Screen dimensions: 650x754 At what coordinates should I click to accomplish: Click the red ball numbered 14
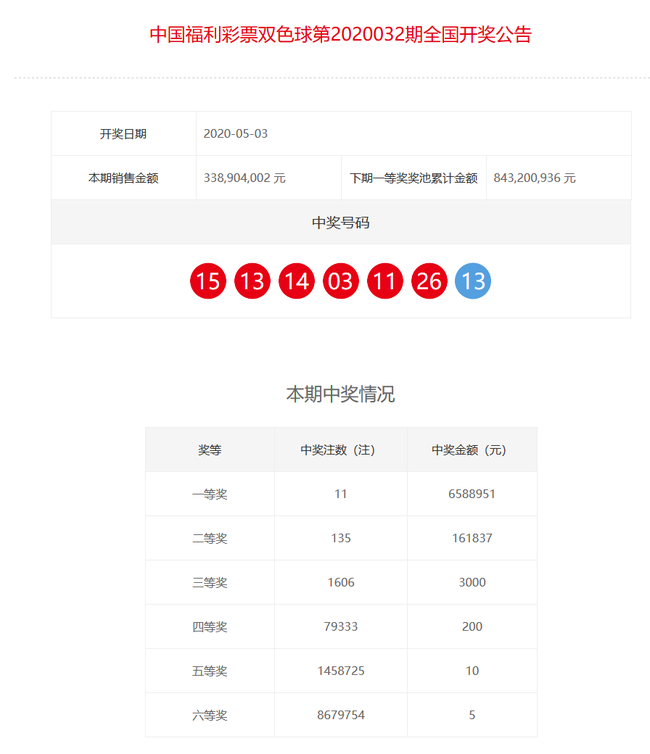tap(296, 281)
